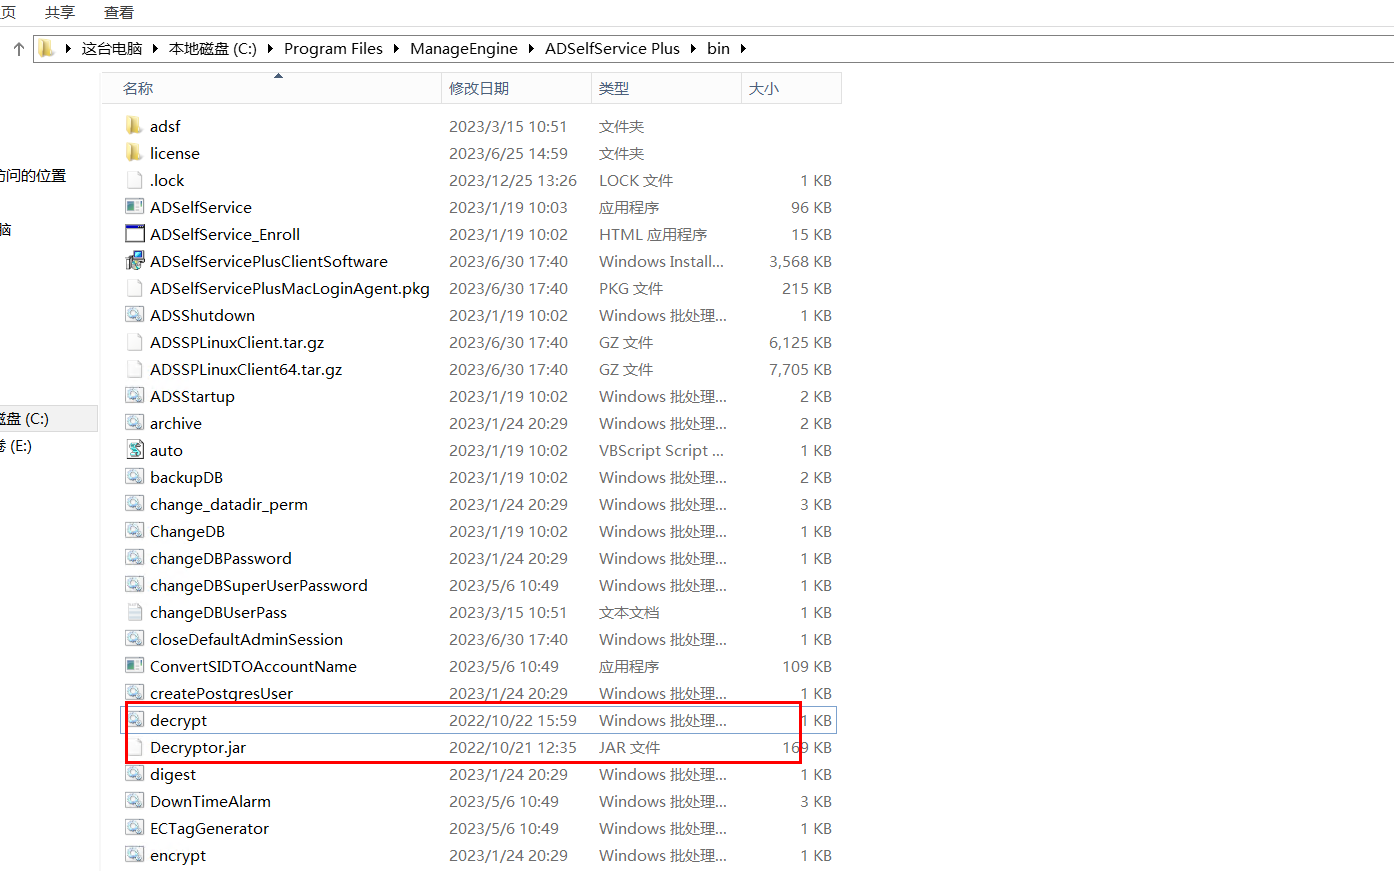
Task: Click the ADSelfServicePlusClientSoftware installer icon
Action: pos(134,261)
